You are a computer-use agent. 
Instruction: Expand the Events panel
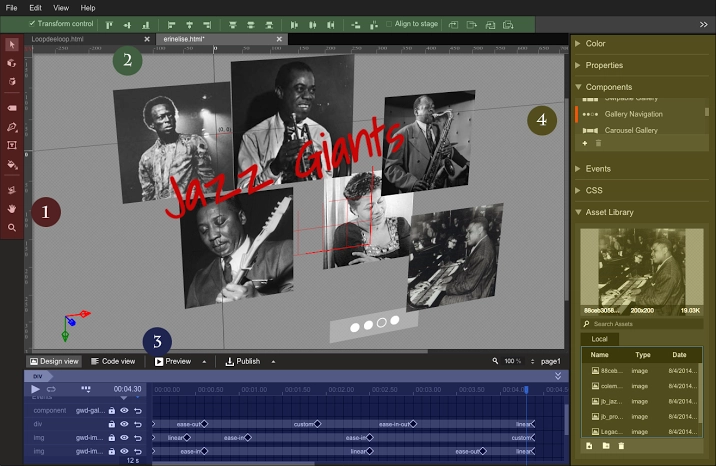click(578, 168)
